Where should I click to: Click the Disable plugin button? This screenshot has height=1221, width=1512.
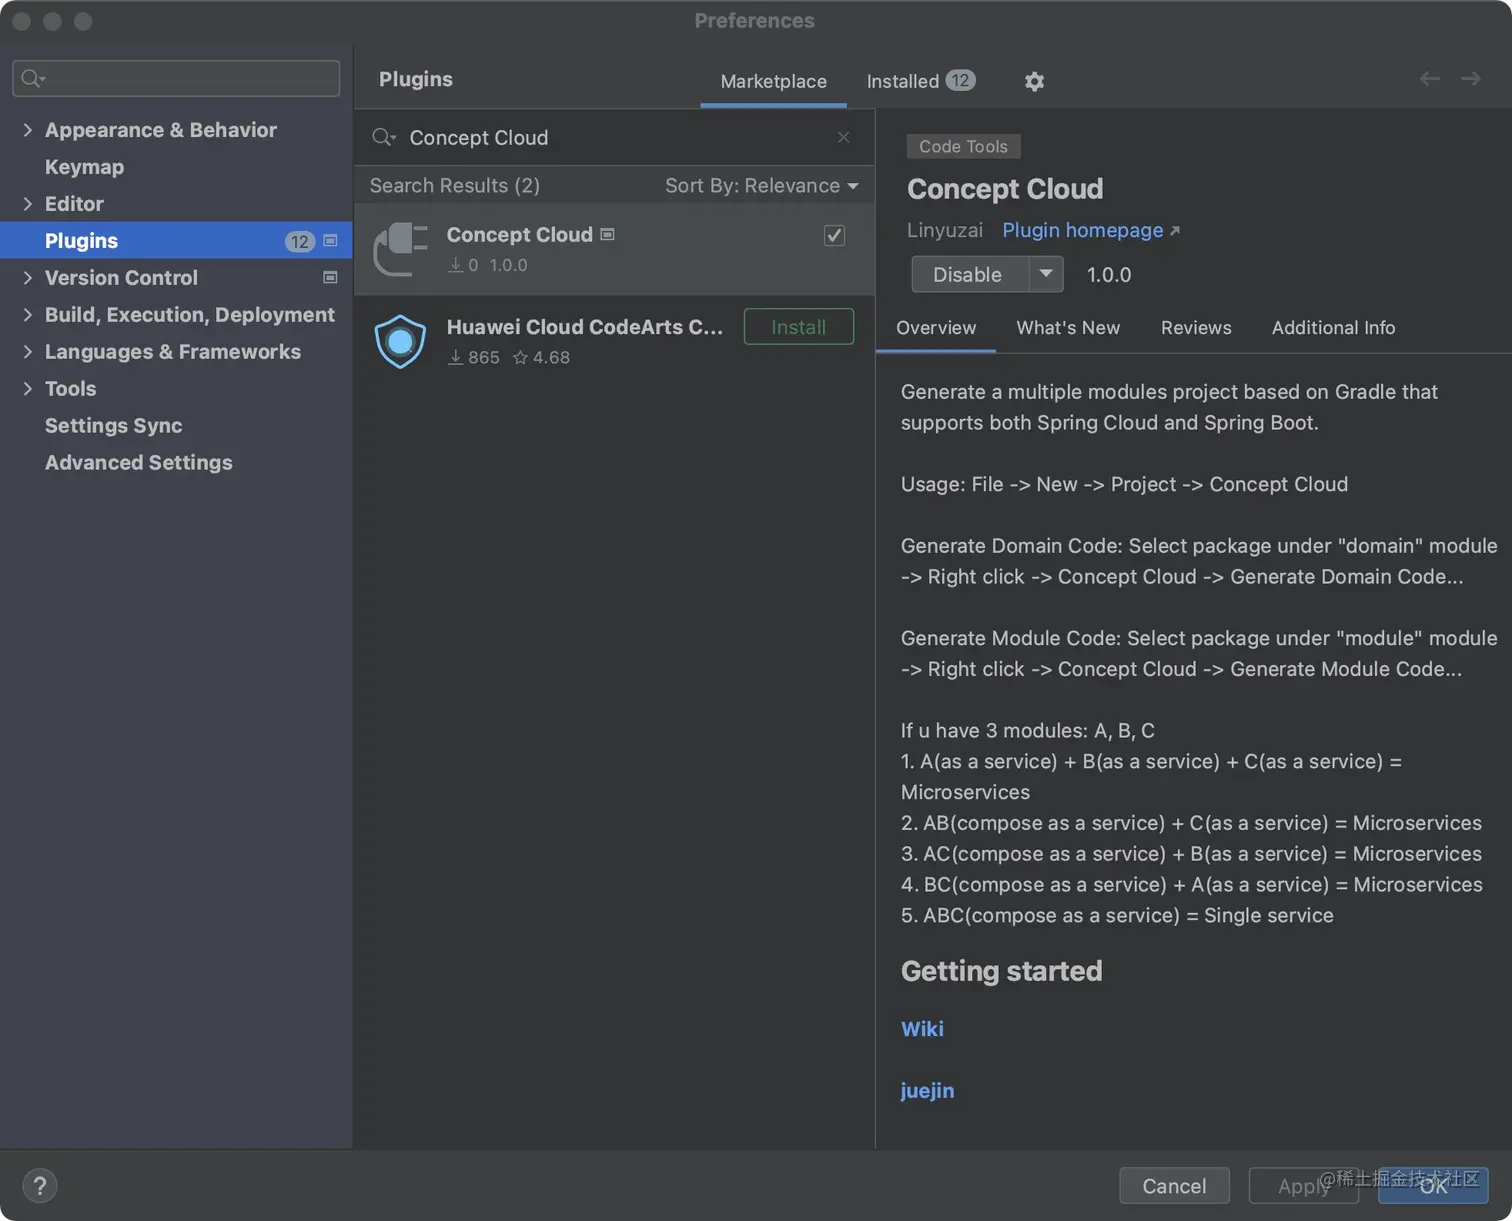(969, 274)
